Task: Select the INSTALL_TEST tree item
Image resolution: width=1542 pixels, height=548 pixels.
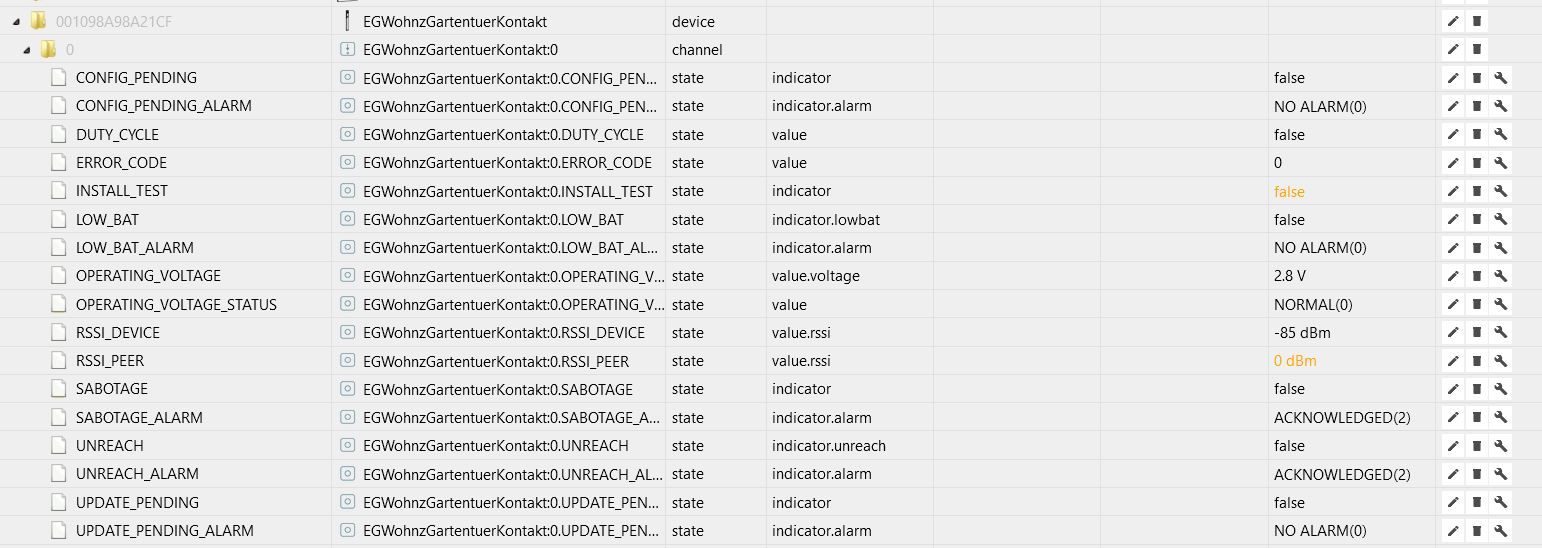Action: tap(121, 191)
